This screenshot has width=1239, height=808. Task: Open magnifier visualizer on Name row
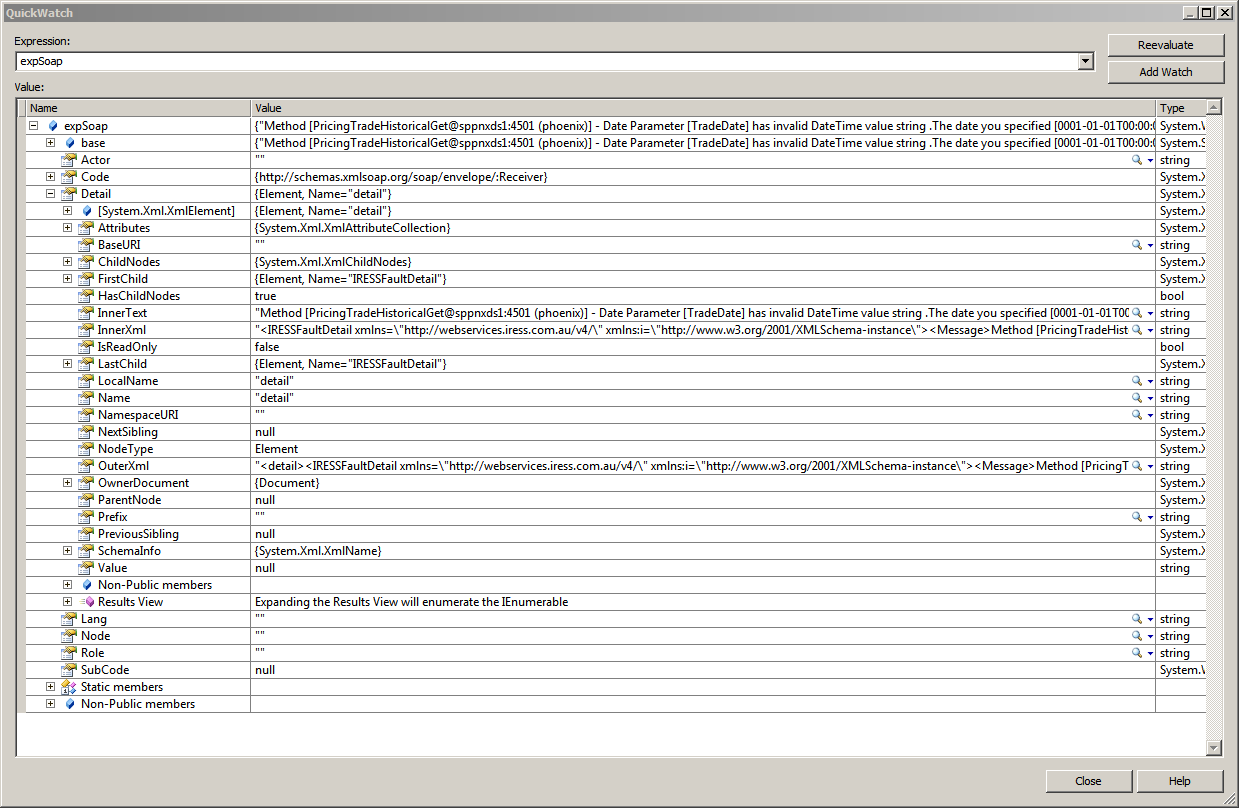(x=1136, y=398)
